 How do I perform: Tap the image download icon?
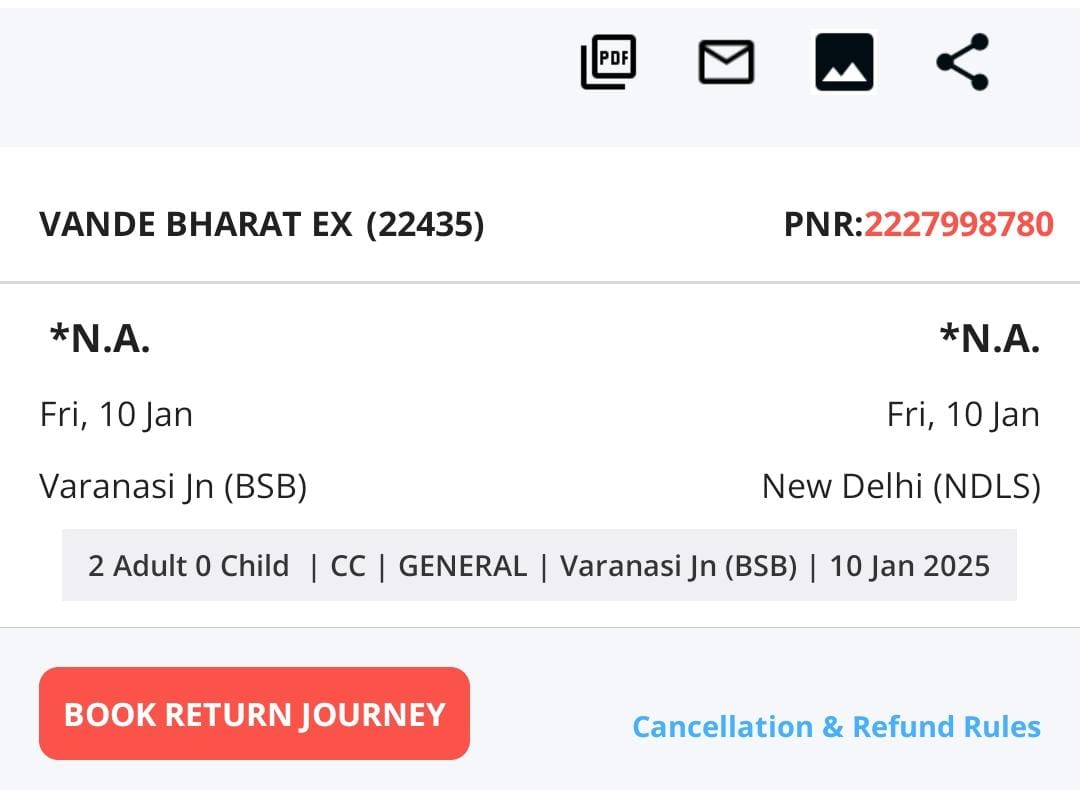coord(845,61)
